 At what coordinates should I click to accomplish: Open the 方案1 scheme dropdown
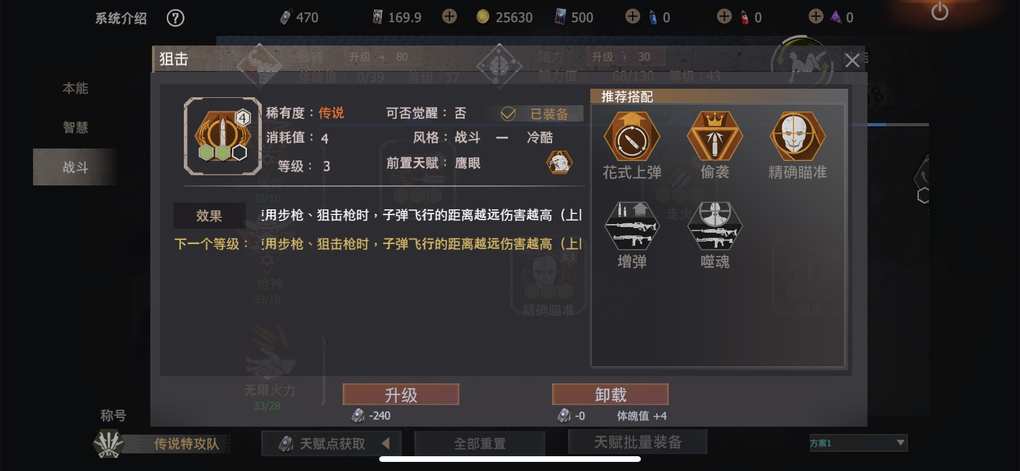[858, 443]
